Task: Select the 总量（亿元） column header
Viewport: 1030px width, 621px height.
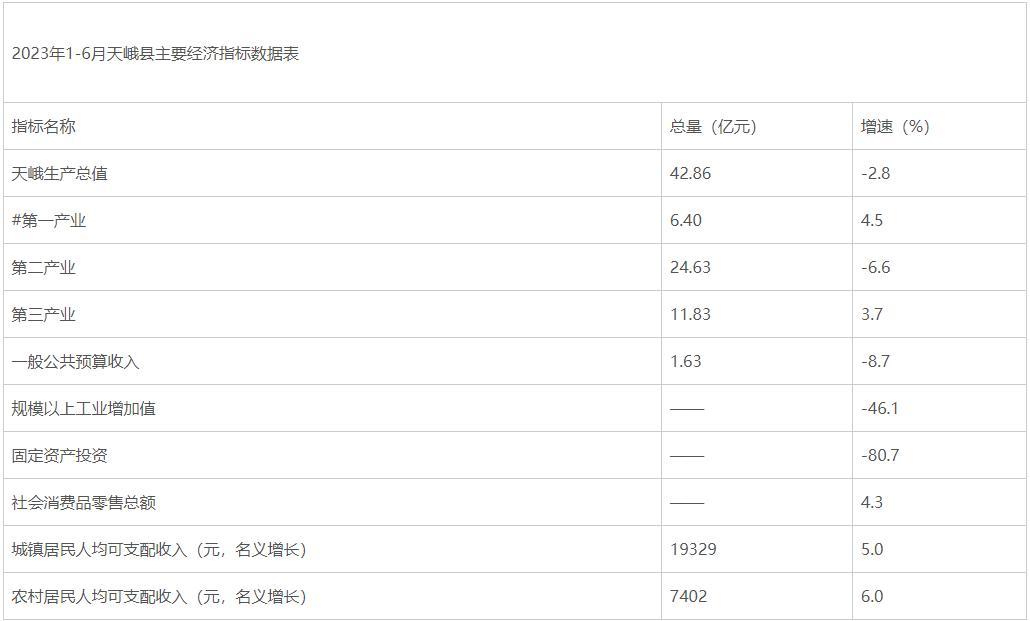Action: click(713, 126)
